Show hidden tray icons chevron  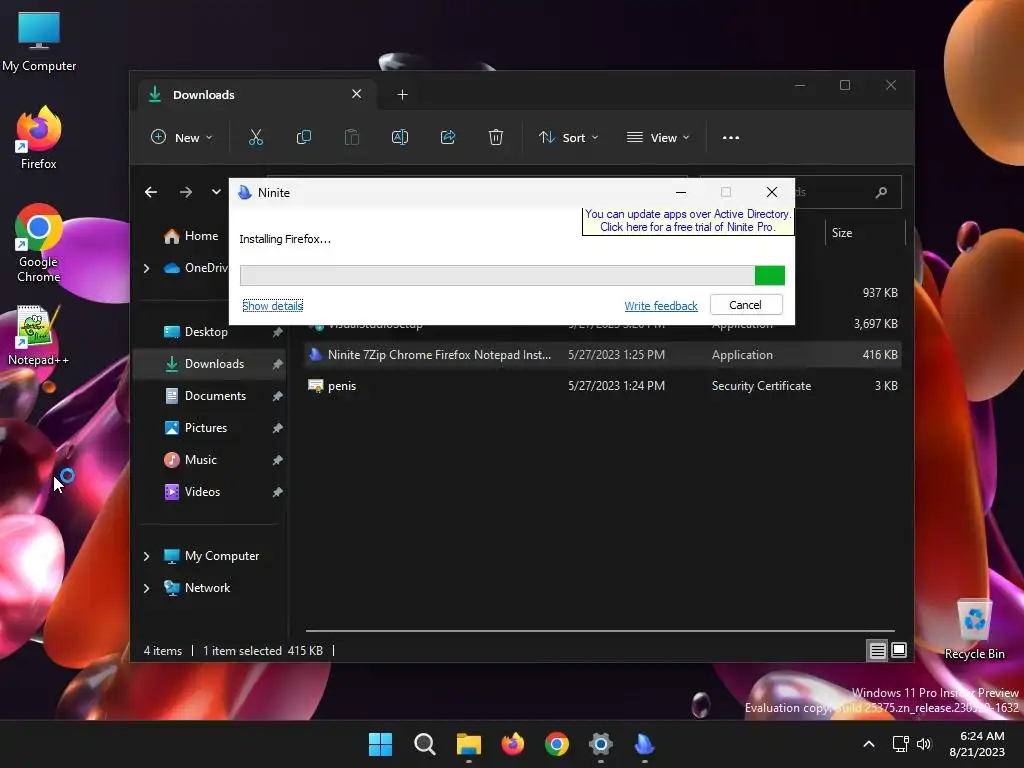(x=869, y=744)
